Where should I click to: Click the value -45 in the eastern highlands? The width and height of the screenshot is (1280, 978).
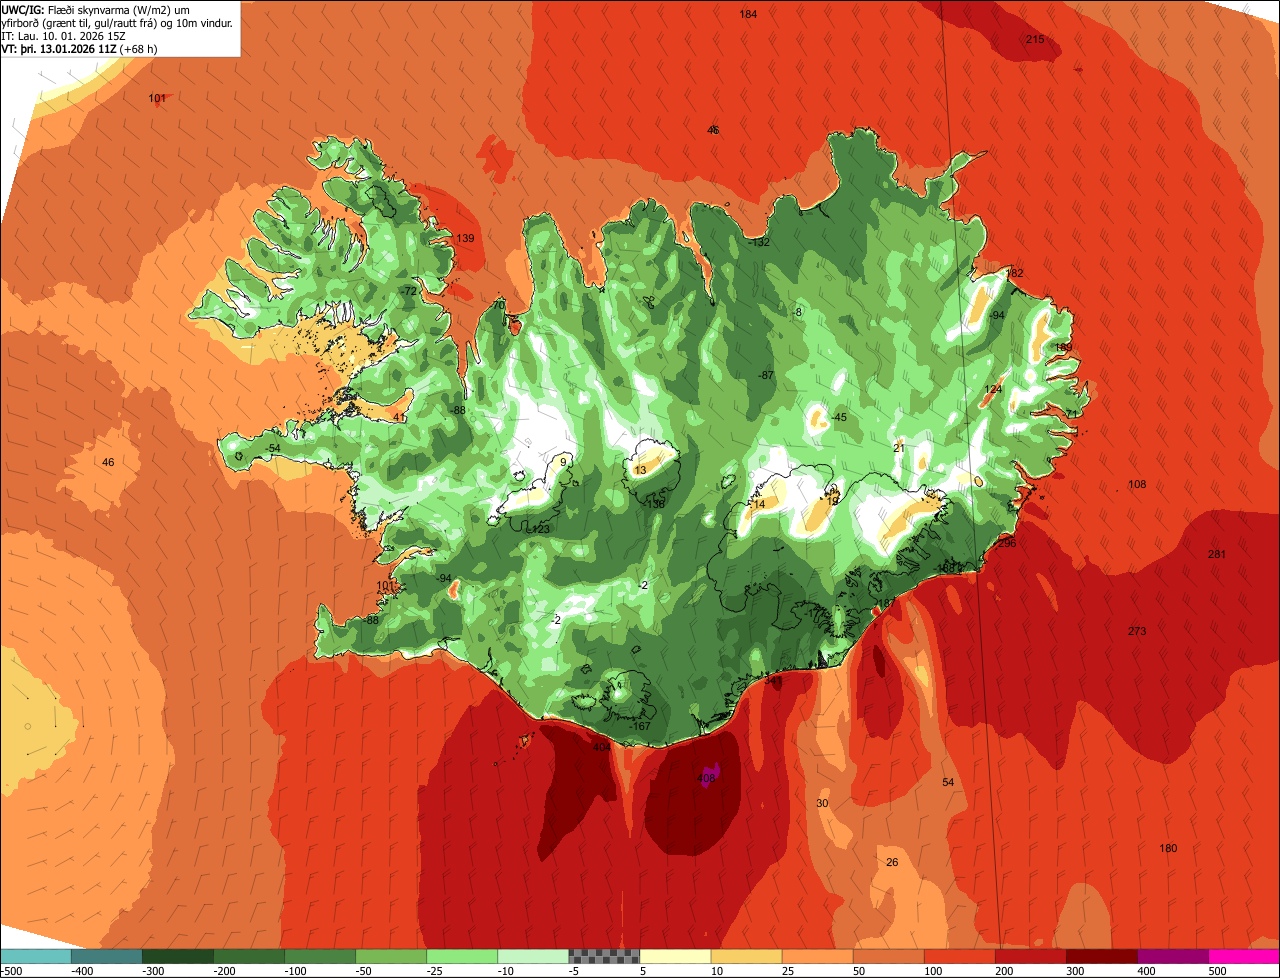click(839, 418)
